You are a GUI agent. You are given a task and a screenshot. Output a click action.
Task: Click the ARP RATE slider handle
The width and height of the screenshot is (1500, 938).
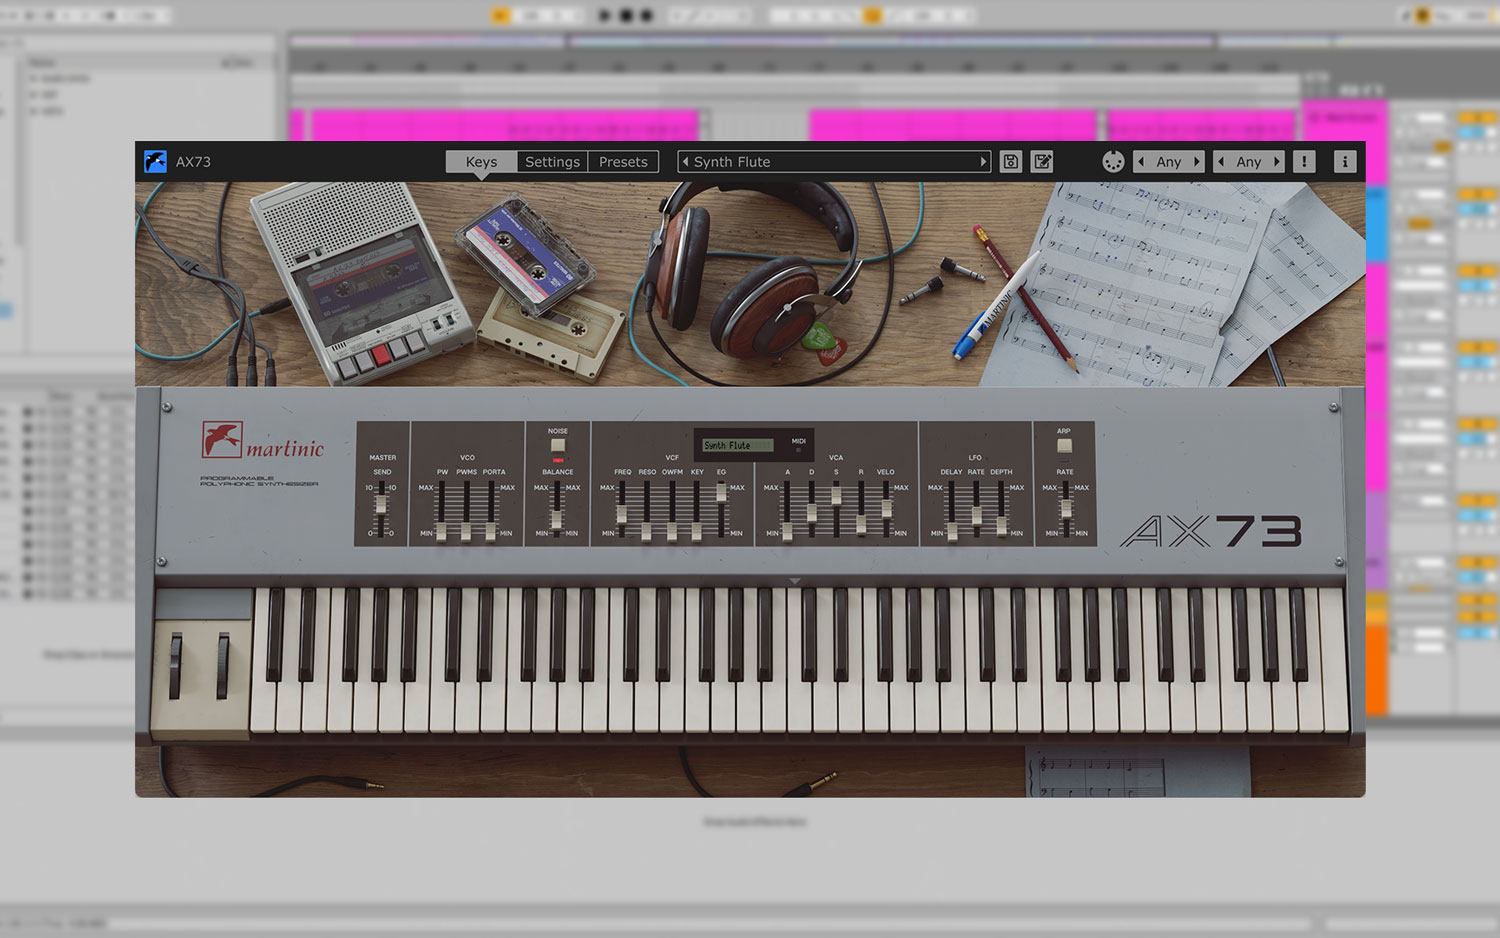coord(1066,509)
